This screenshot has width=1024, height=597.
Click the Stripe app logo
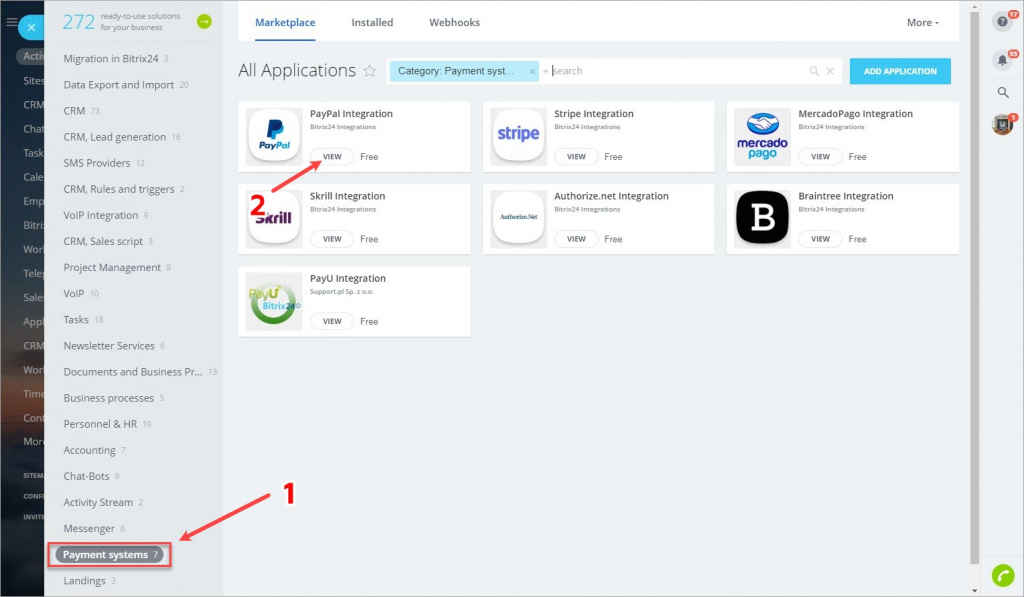coord(519,136)
